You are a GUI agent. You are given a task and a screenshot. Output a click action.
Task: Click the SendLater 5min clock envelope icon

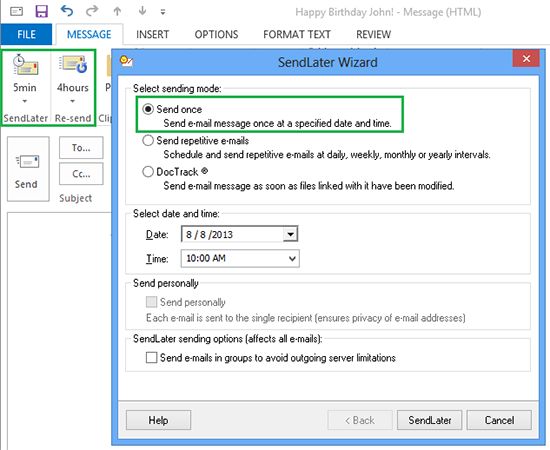coord(25,65)
